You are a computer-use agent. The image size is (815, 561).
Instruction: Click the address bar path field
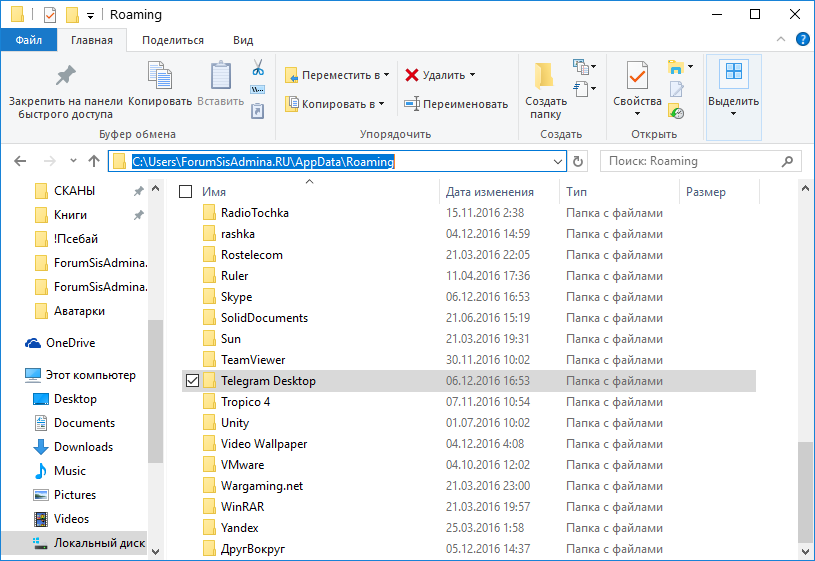(x=338, y=162)
